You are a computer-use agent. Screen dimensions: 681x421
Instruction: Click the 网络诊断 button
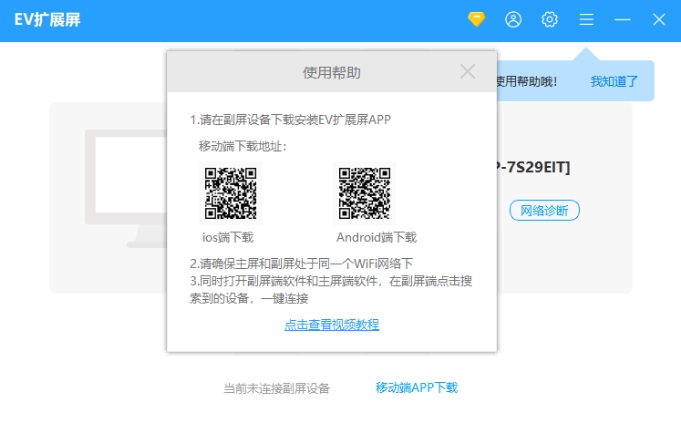[544, 211]
